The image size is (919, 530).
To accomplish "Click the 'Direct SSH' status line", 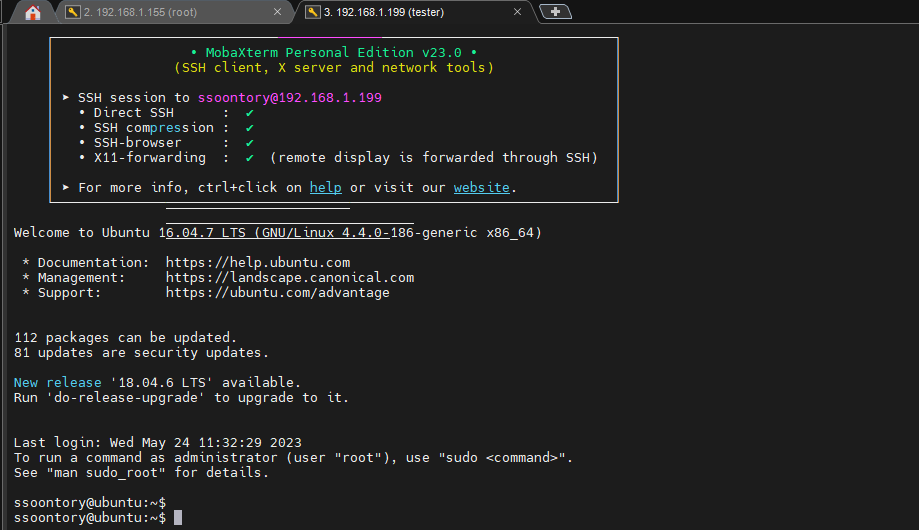I will tap(167, 113).
